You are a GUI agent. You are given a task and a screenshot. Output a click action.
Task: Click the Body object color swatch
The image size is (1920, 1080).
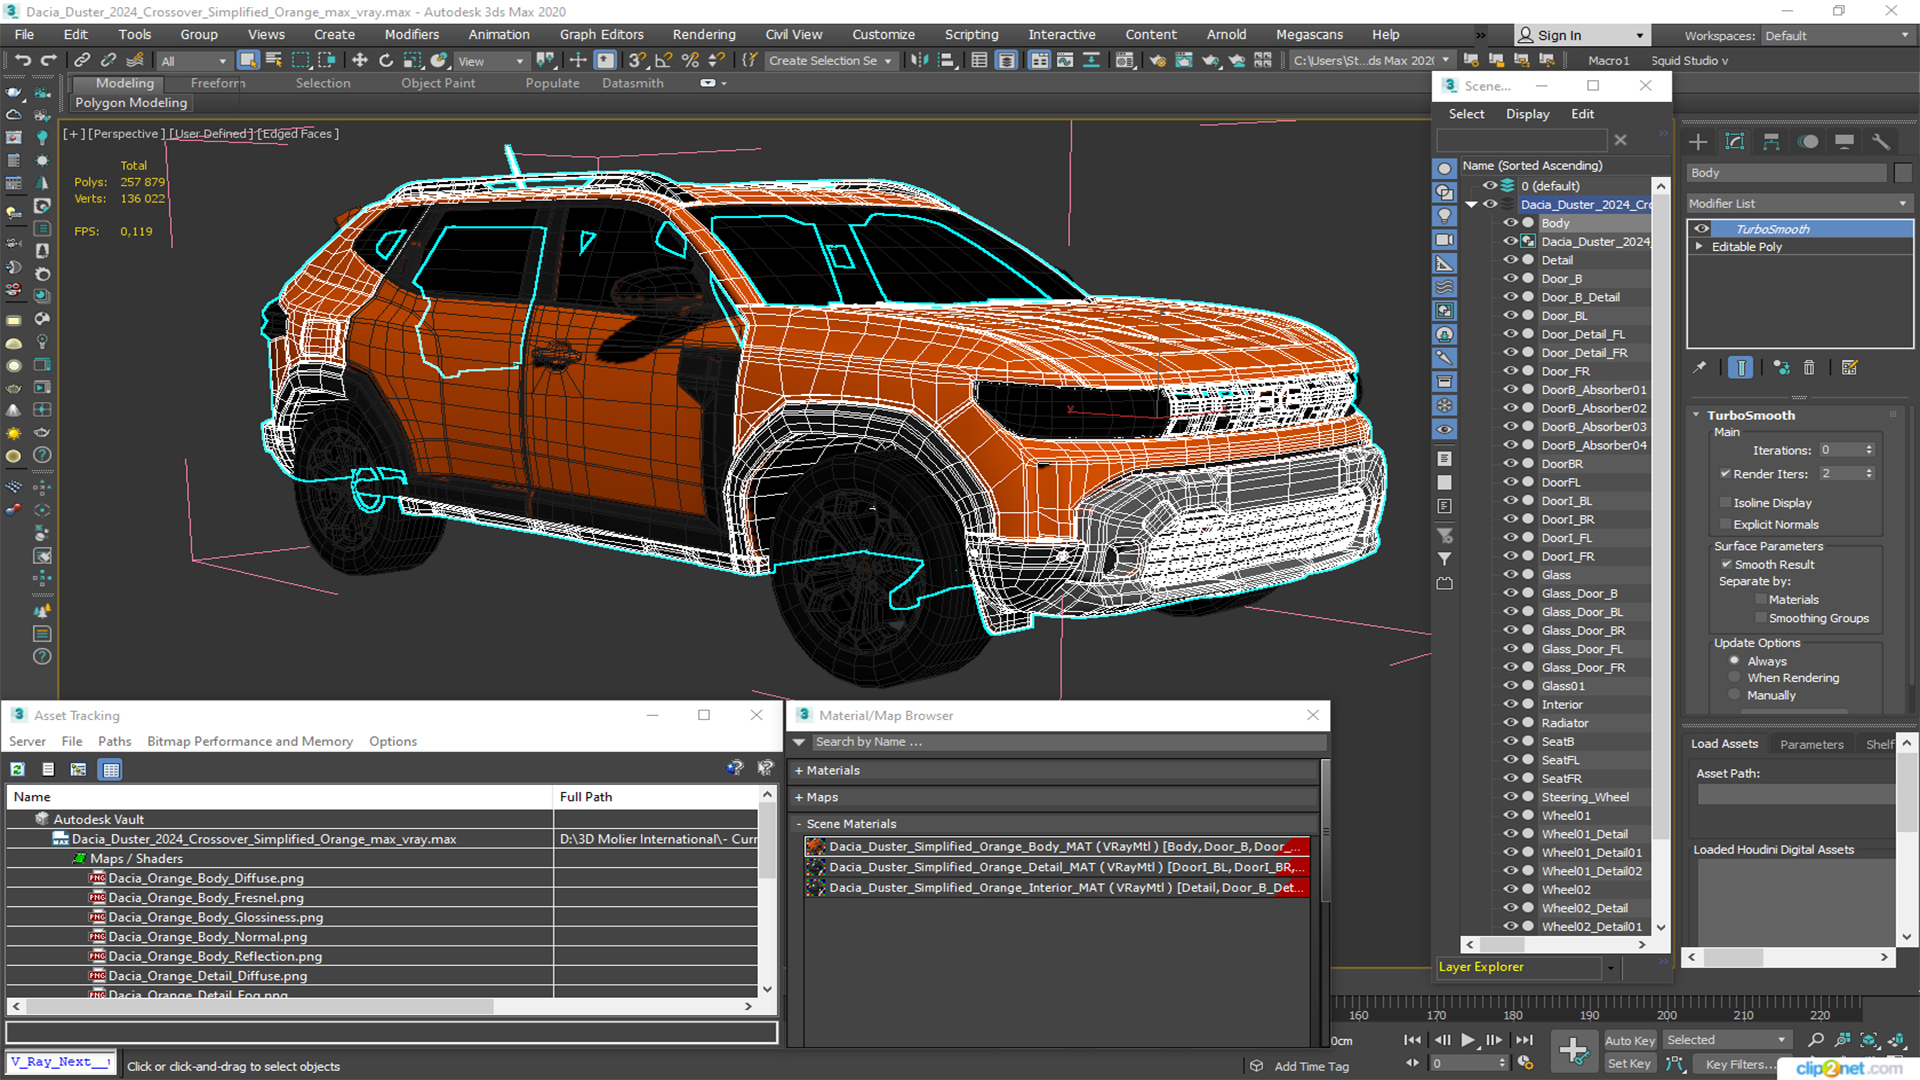[1903, 173]
